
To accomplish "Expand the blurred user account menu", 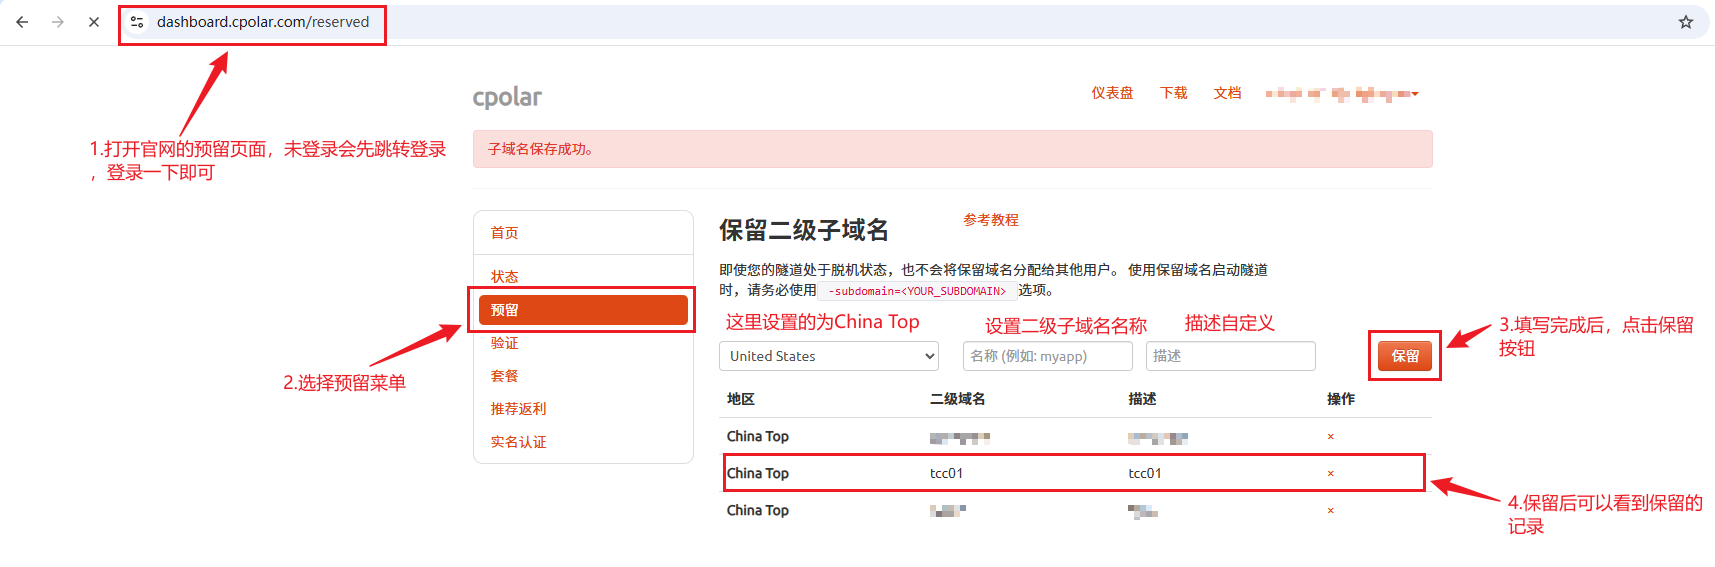I will pos(1341,94).
